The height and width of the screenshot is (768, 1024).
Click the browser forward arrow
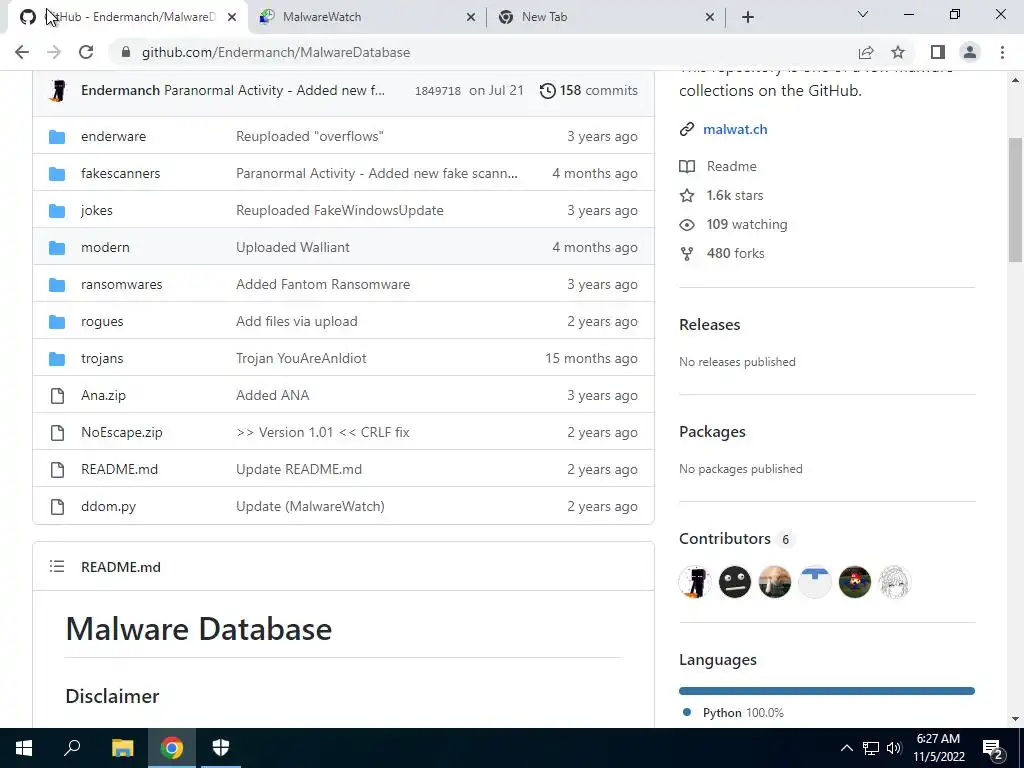54,52
